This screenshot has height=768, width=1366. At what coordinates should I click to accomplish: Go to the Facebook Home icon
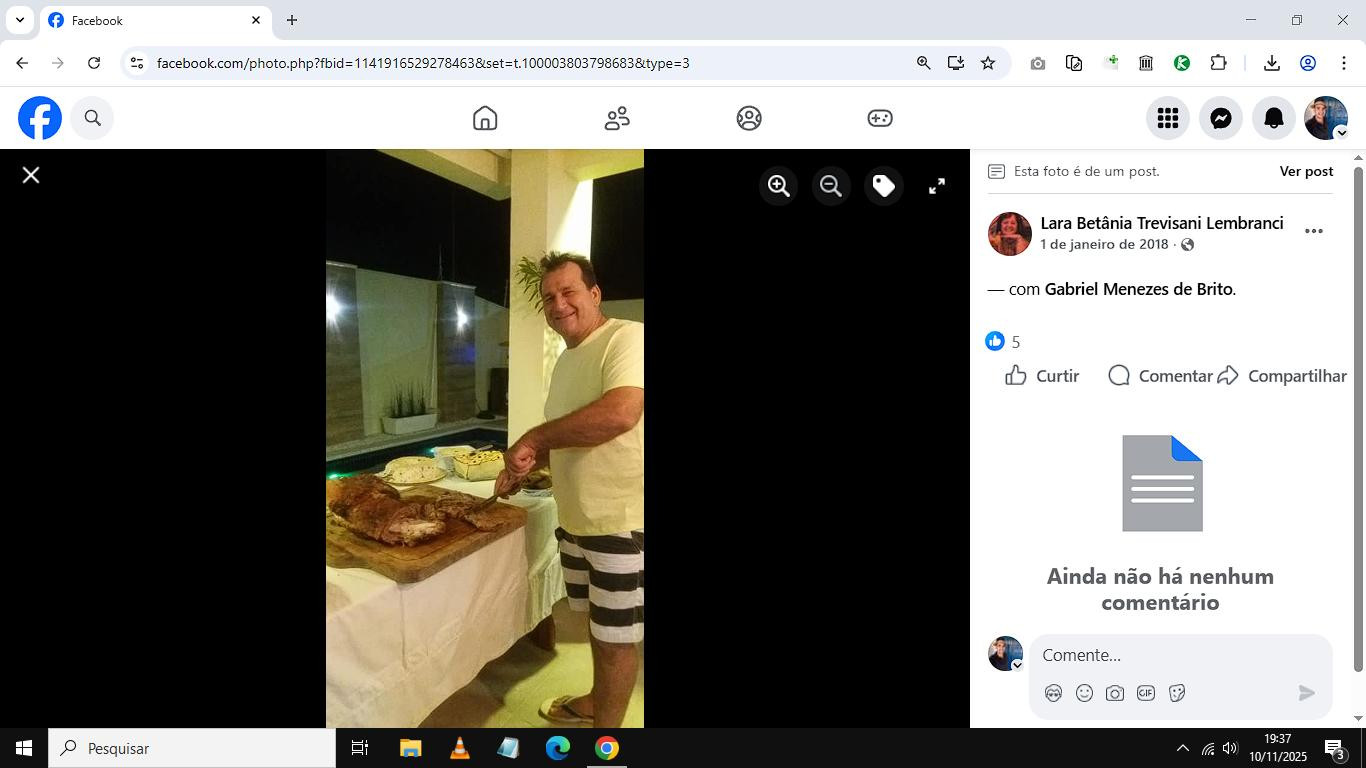click(485, 118)
